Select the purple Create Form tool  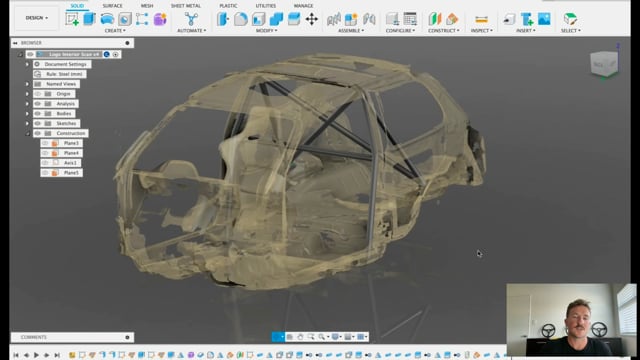coord(160,19)
